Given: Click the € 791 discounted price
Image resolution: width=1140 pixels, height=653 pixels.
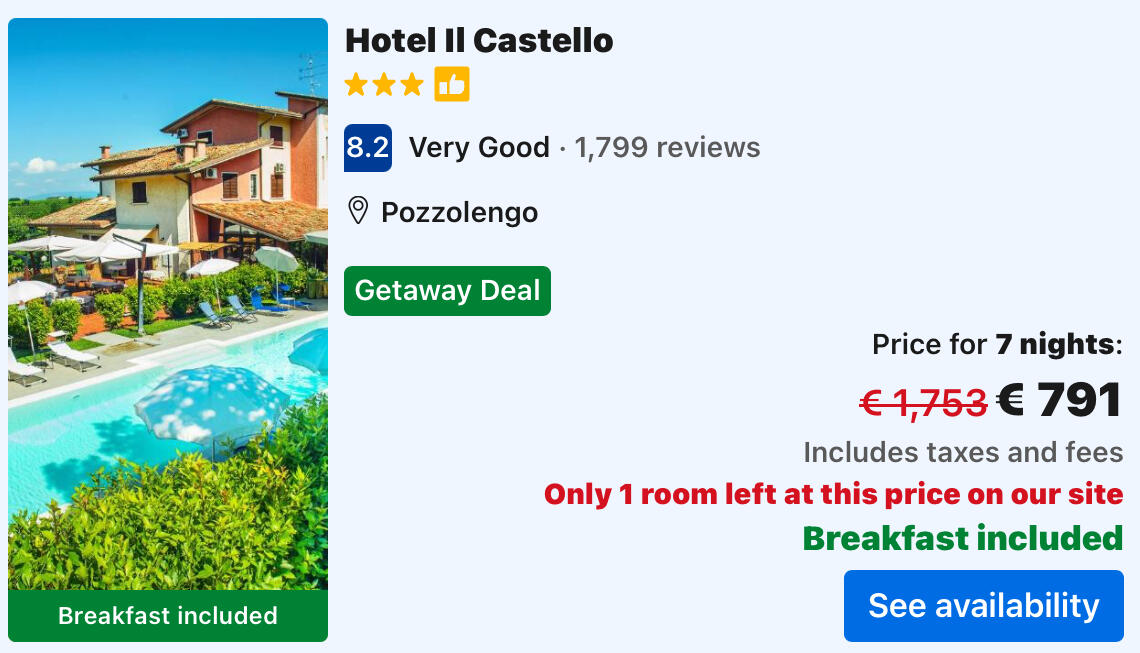Looking at the screenshot, I should pos(1060,400).
